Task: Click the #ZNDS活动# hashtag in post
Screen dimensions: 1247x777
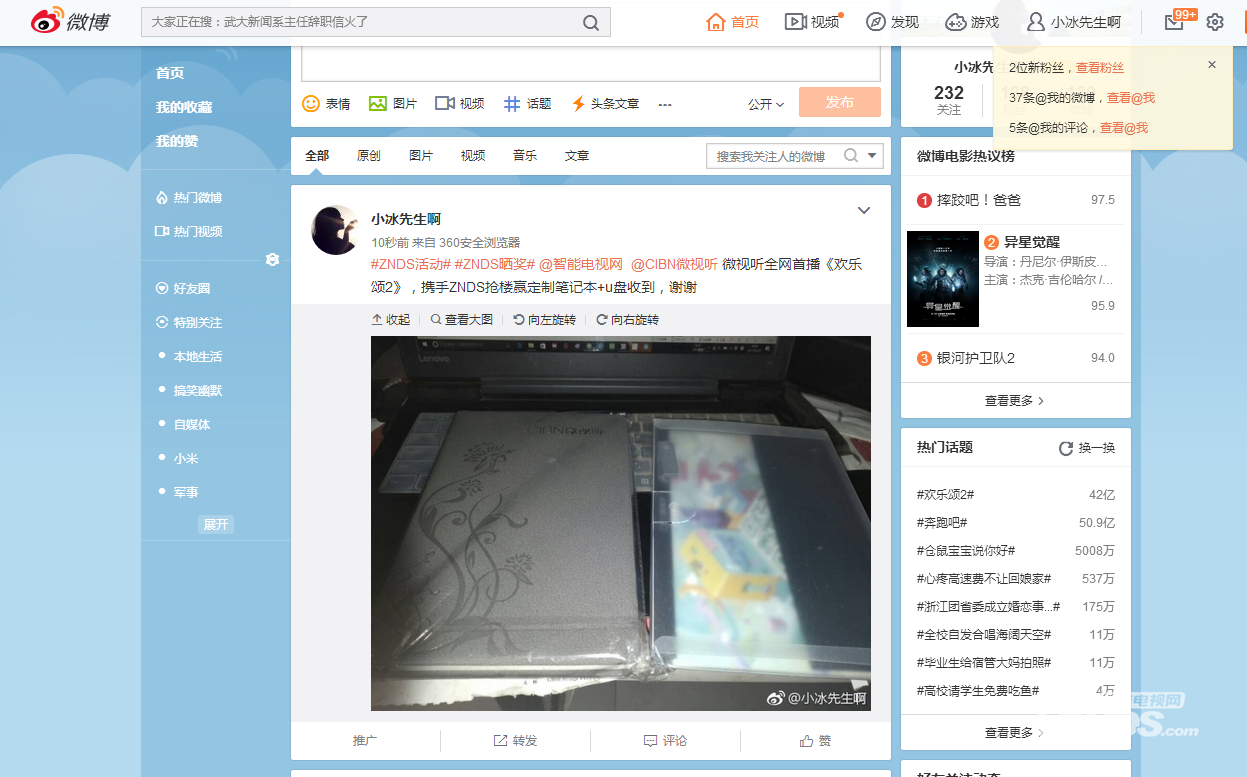Action: 411,265
